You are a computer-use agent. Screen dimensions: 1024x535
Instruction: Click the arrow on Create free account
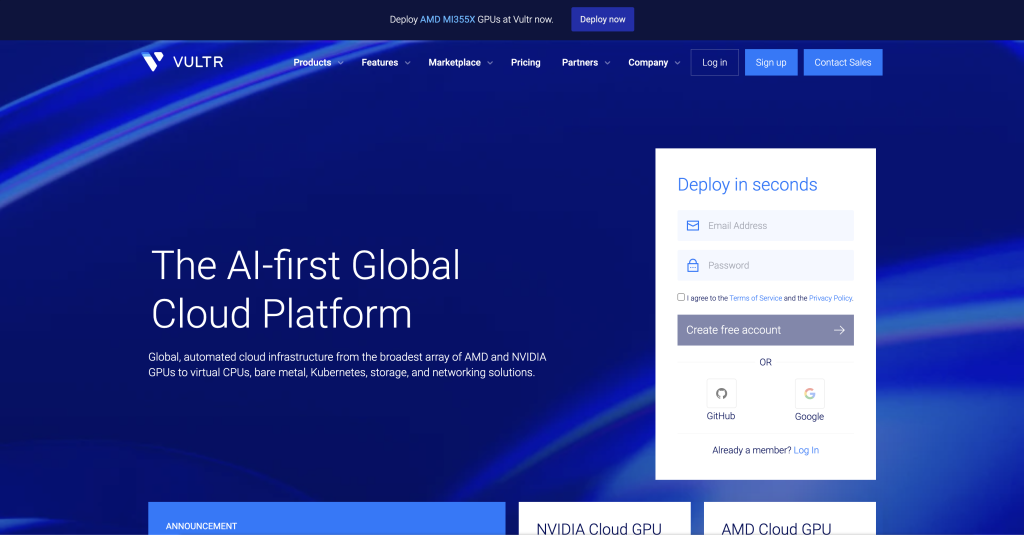click(839, 330)
